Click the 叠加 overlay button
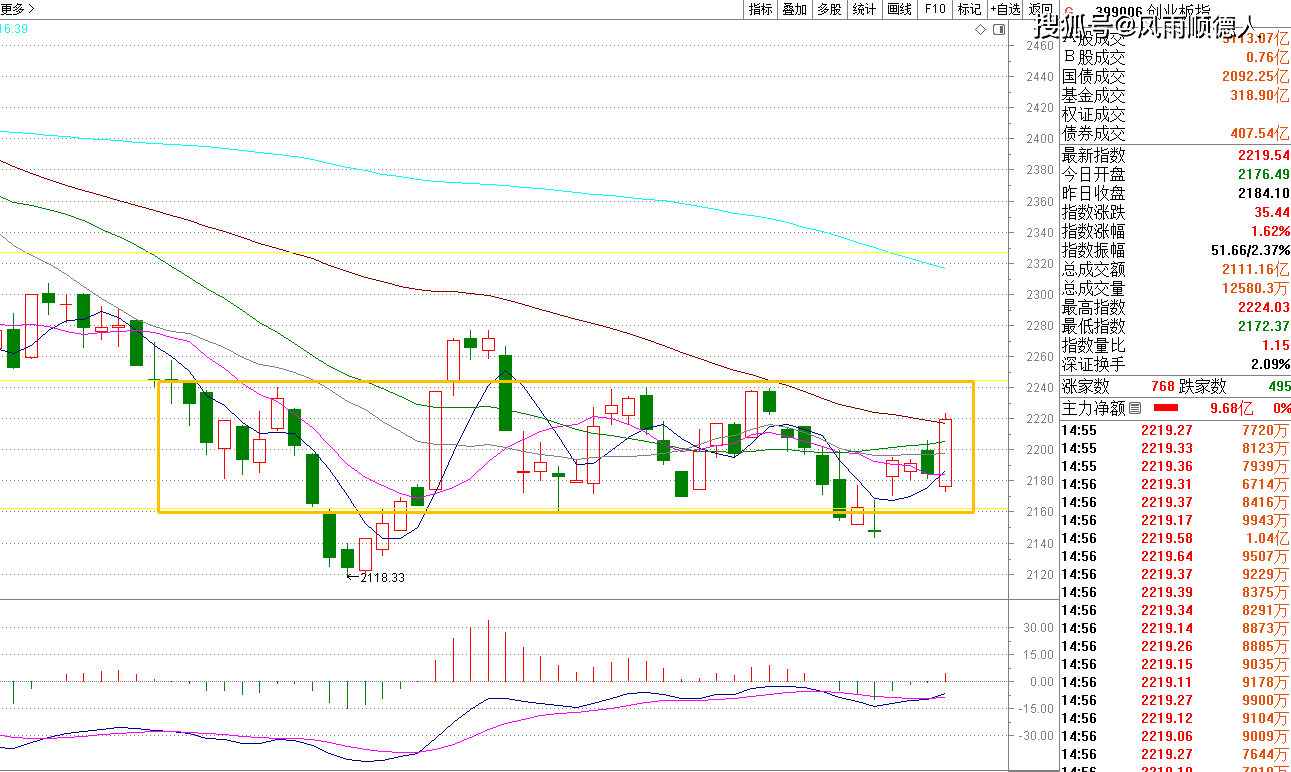The image size is (1291, 772). 794,9
